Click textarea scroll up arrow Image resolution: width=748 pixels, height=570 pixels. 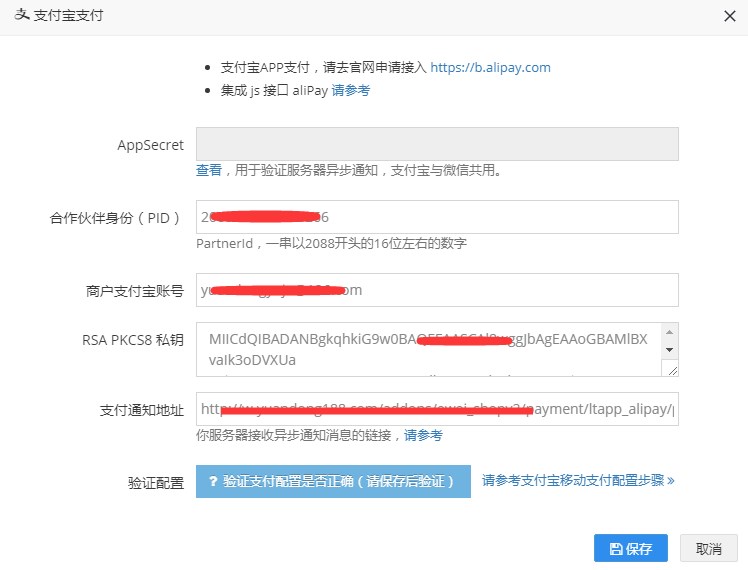[x=669, y=332]
